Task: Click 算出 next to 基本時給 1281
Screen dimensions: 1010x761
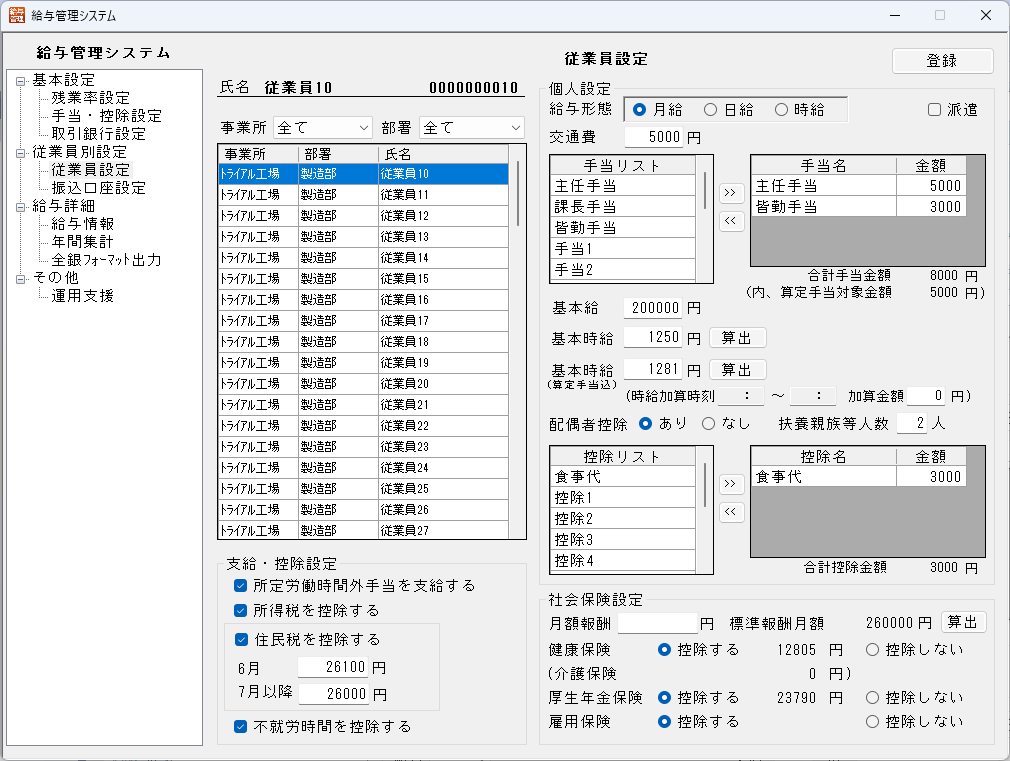Action: point(737,370)
